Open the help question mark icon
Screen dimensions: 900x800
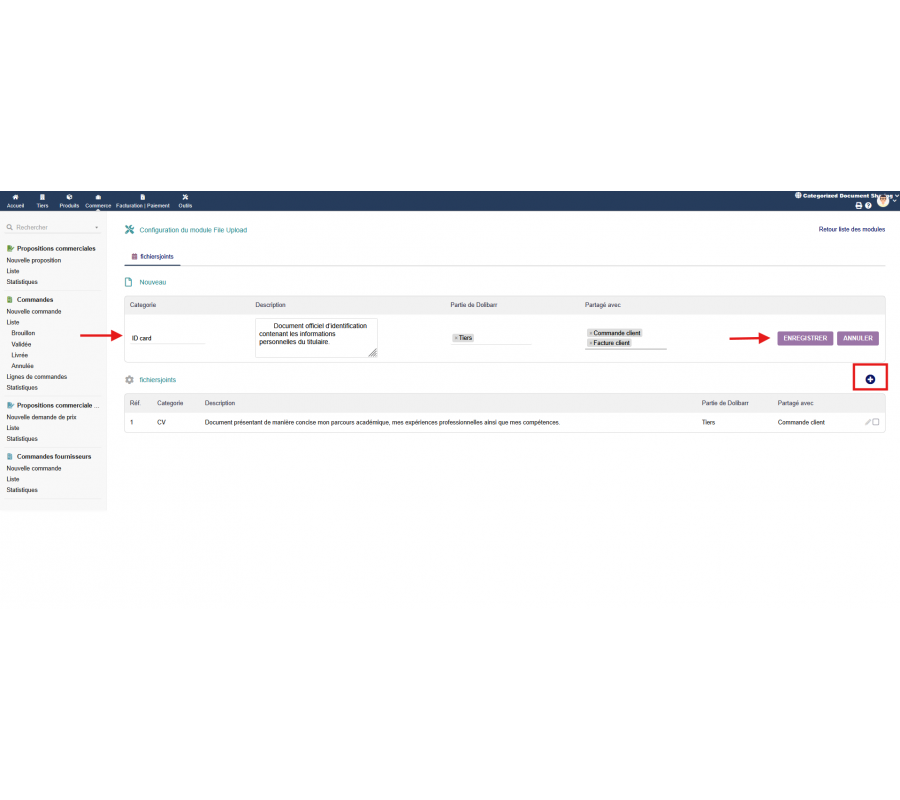pos(868,205)
